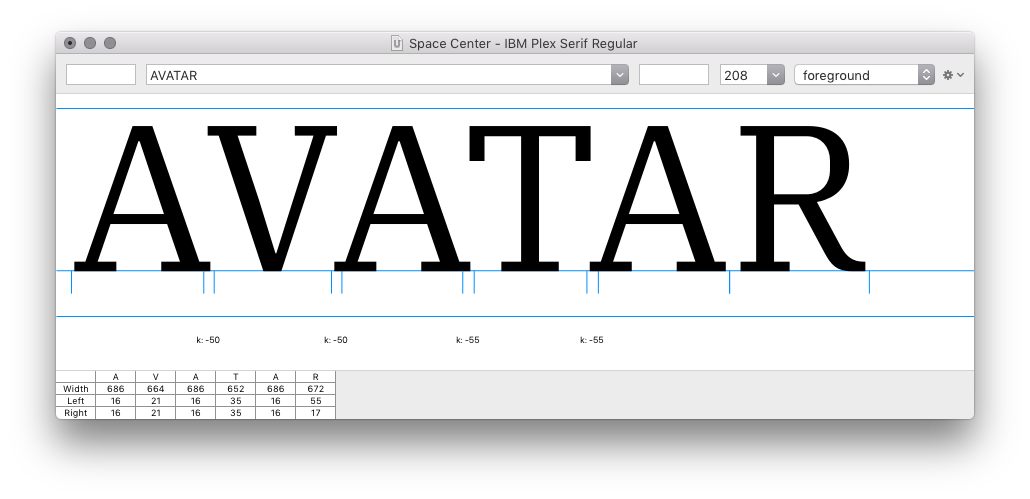Click the 208 size value field
Viewport: 1030px width, 499px height.
[744, 75]
